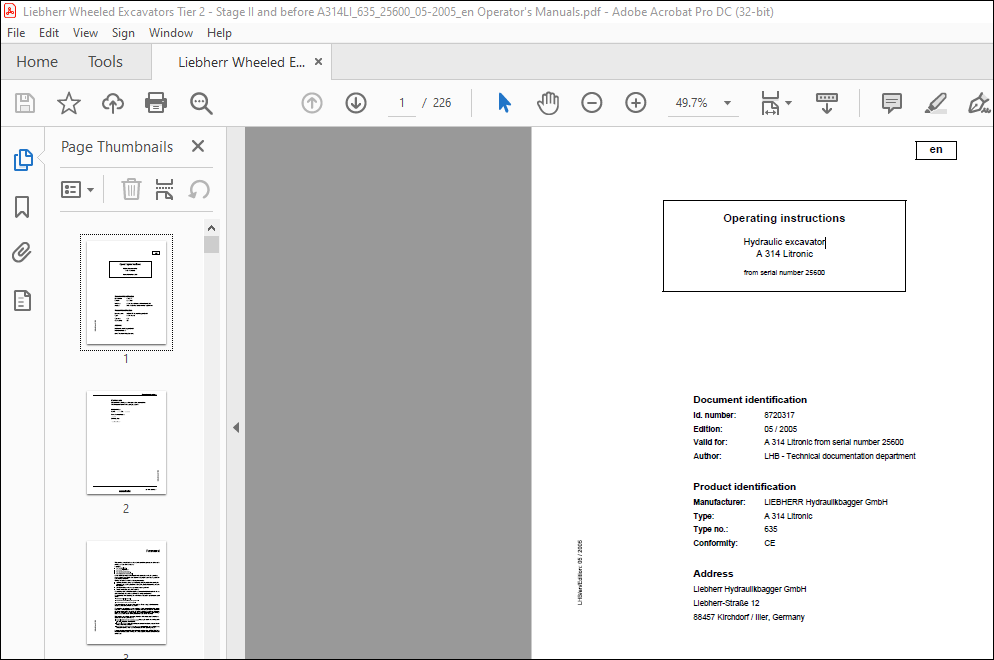Open the fit page options dropdown arrow
Screen dimensions: 994x660
pos(789,103)
